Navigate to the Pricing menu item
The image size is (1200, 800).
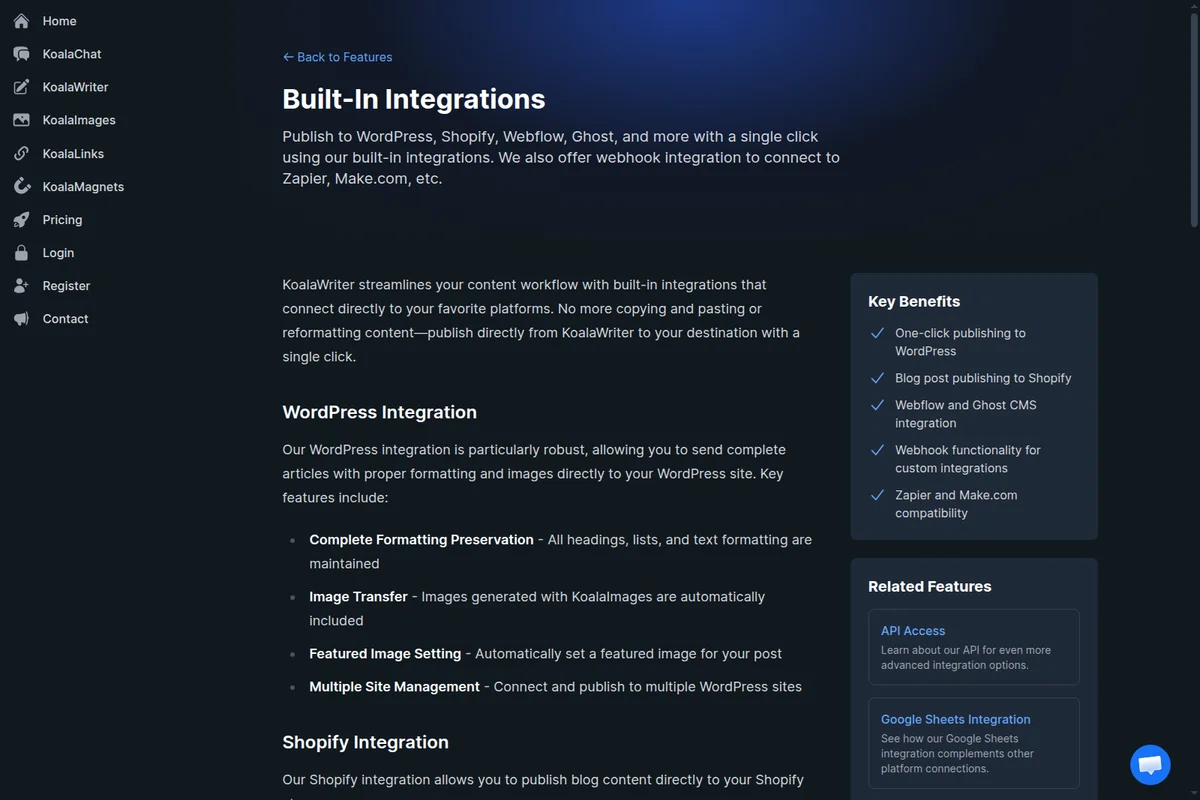coord(62,220)
